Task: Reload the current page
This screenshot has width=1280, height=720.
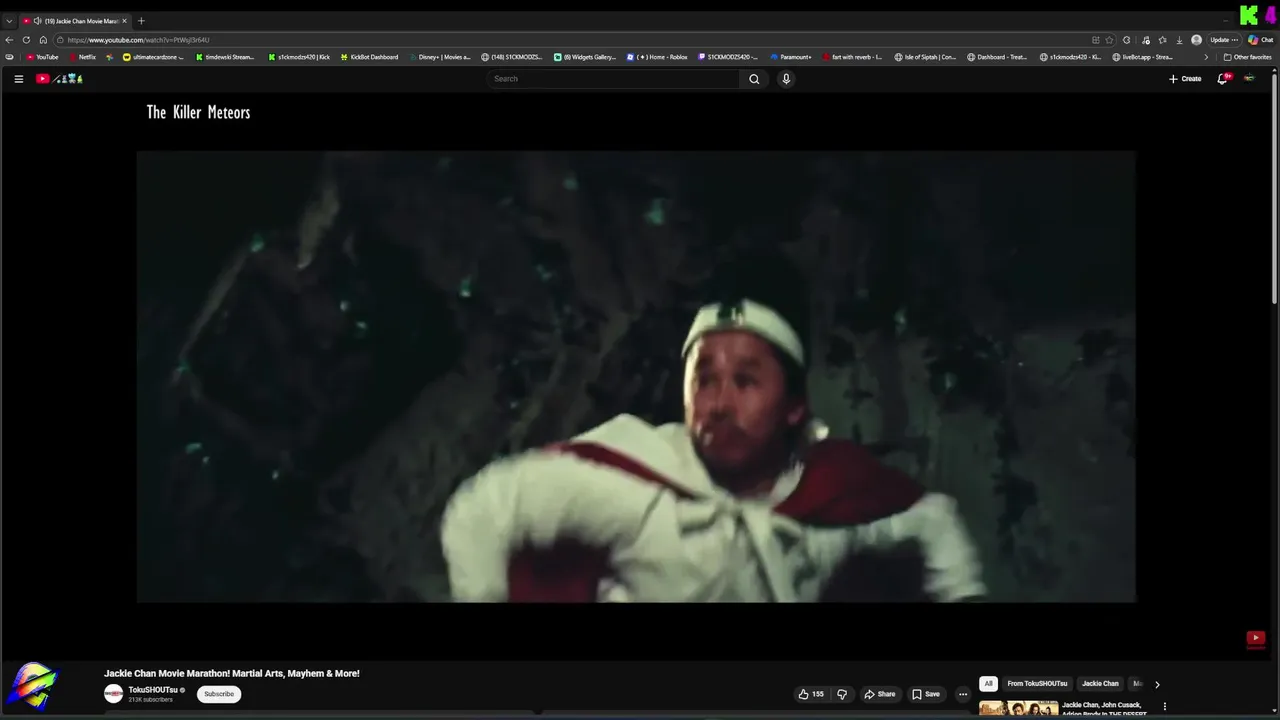Action: point(26,40)
